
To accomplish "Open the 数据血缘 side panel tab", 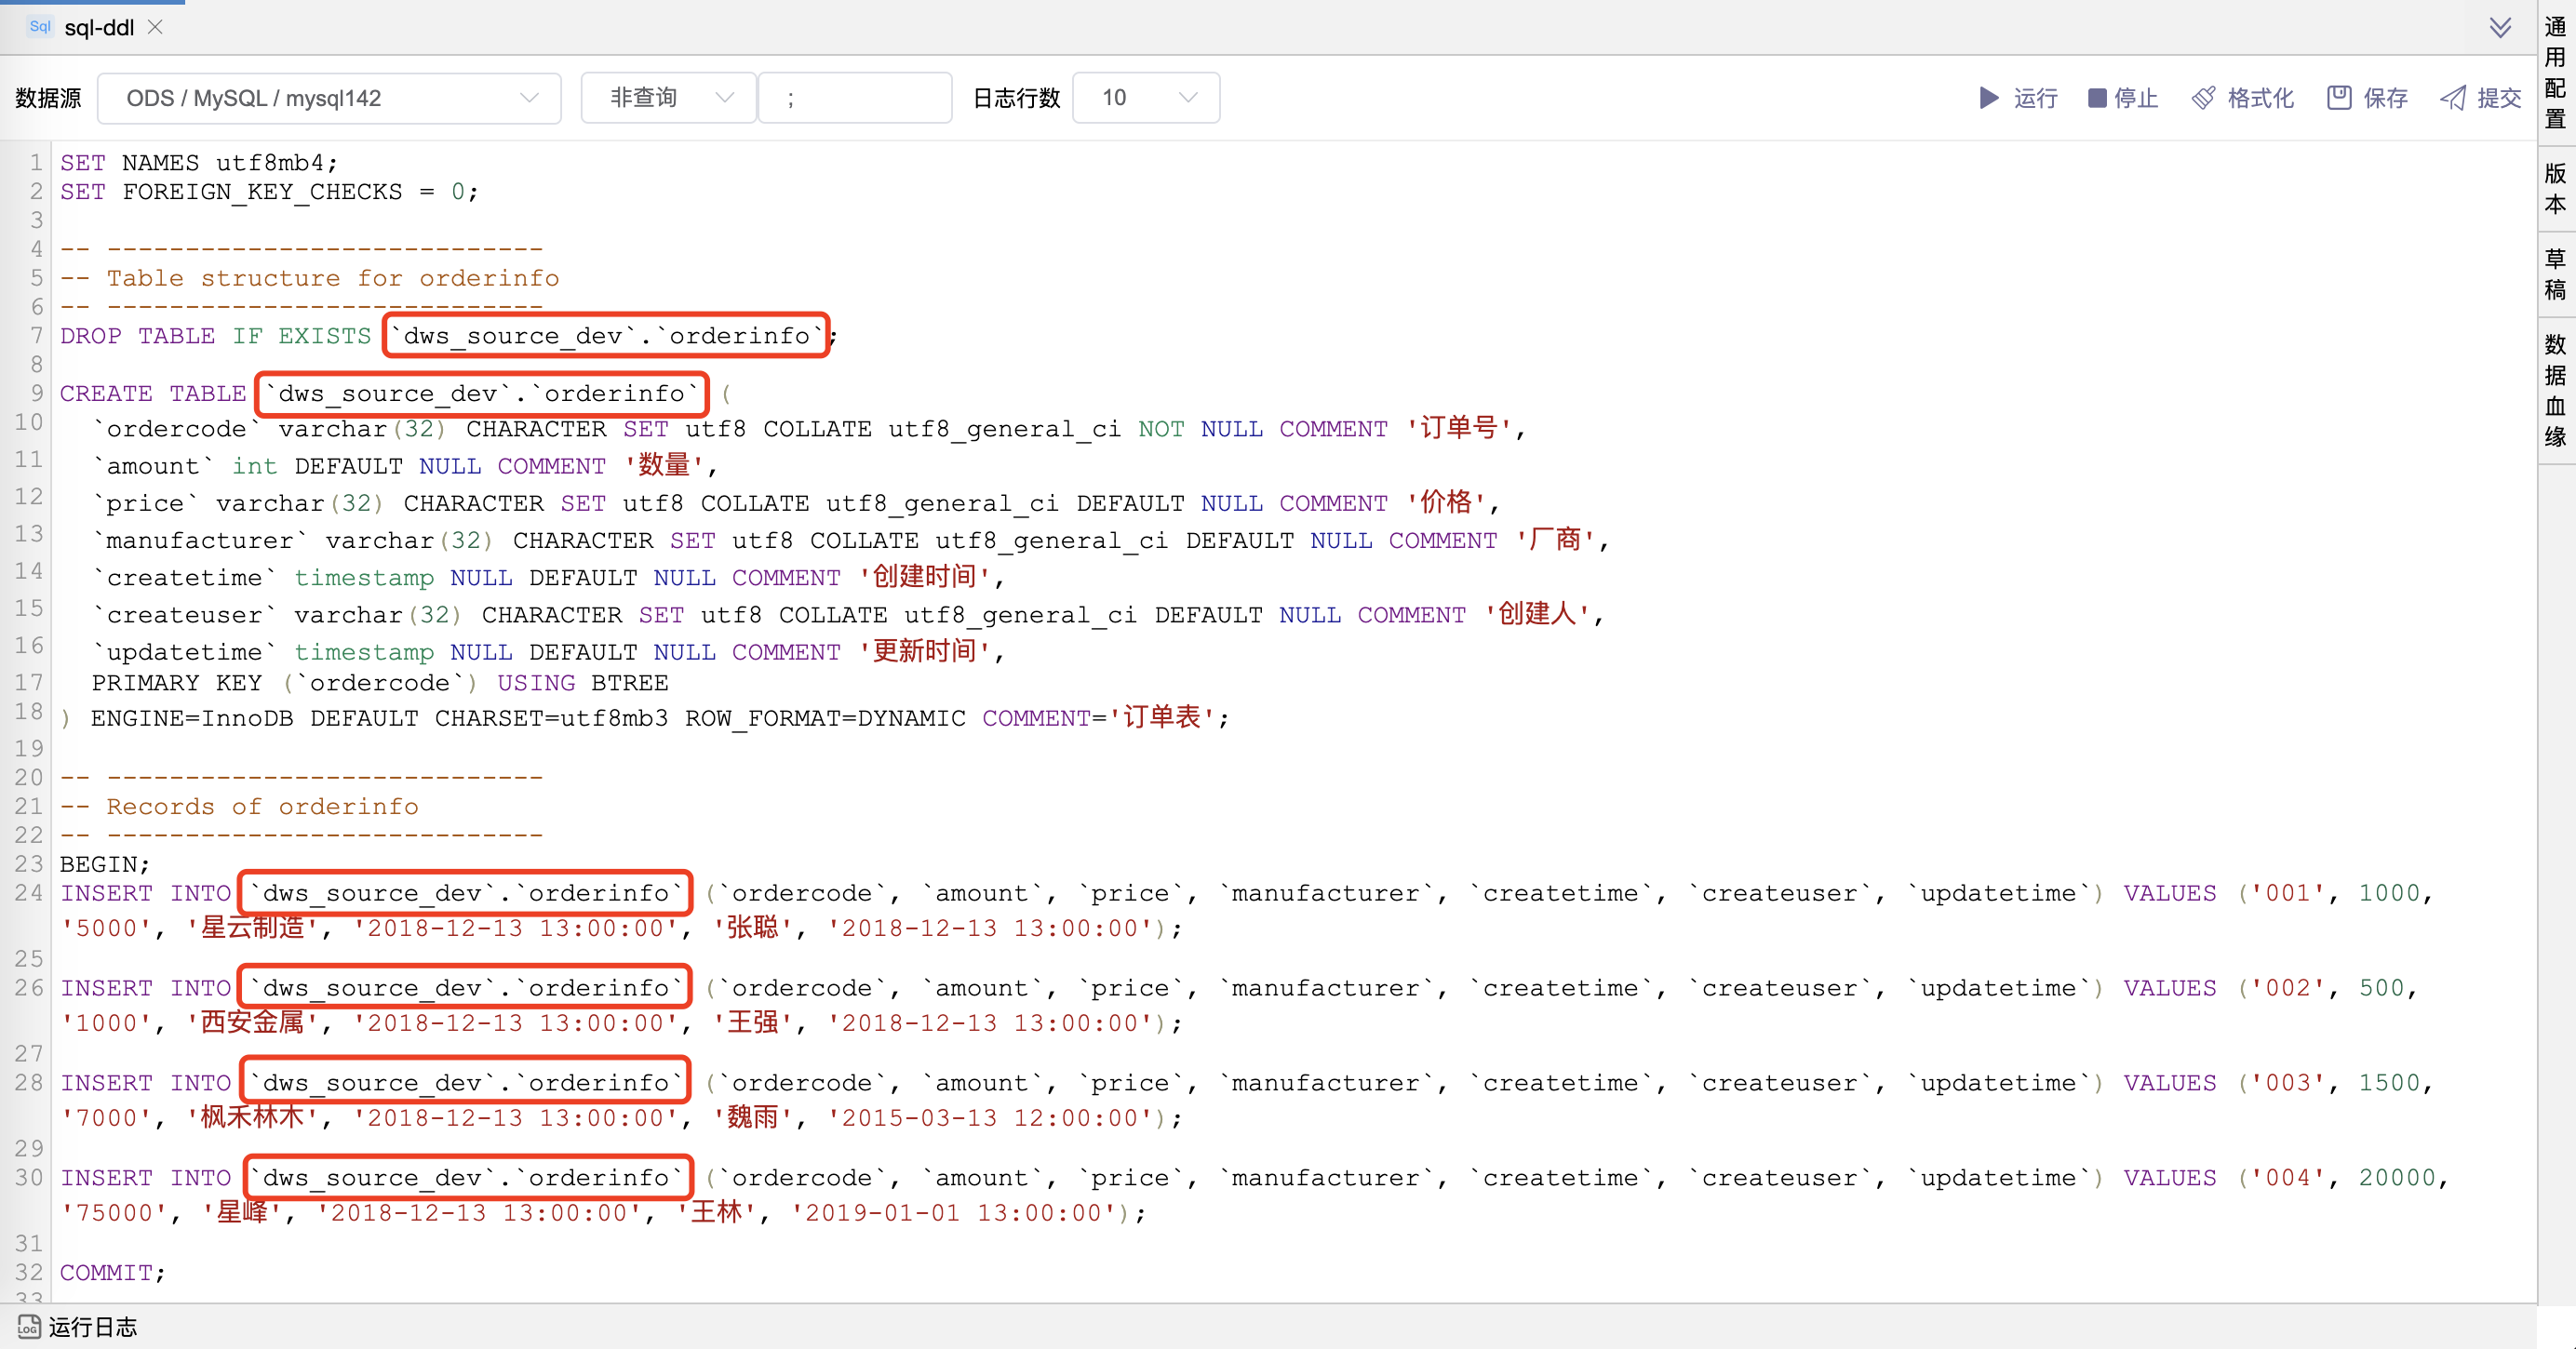I will pyautogui.click(x=2555, y=390).
